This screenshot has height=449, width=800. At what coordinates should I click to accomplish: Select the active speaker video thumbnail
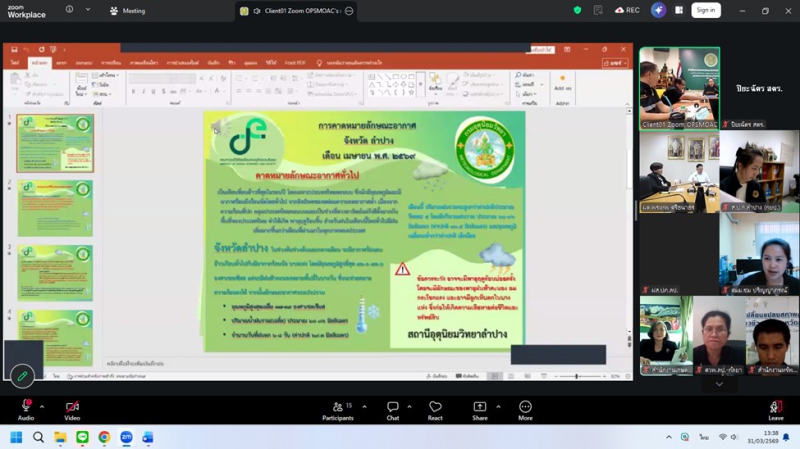click(679, 88)
